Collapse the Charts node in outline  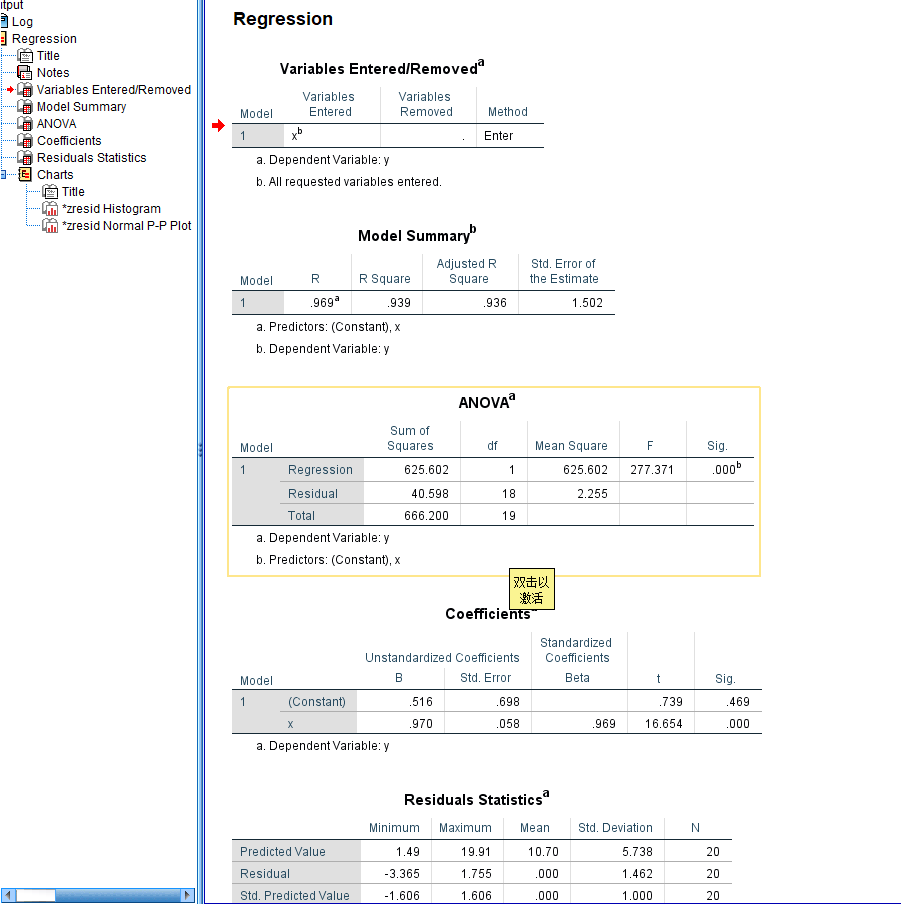pos(3,175)
